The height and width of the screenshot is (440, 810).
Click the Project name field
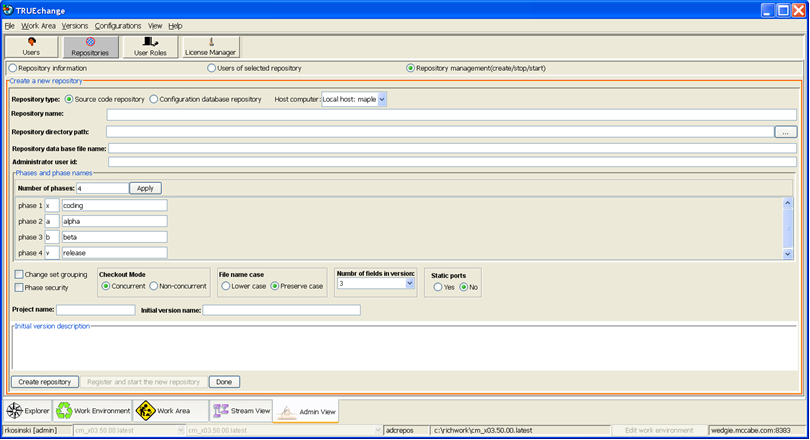(x=96, y=310)
